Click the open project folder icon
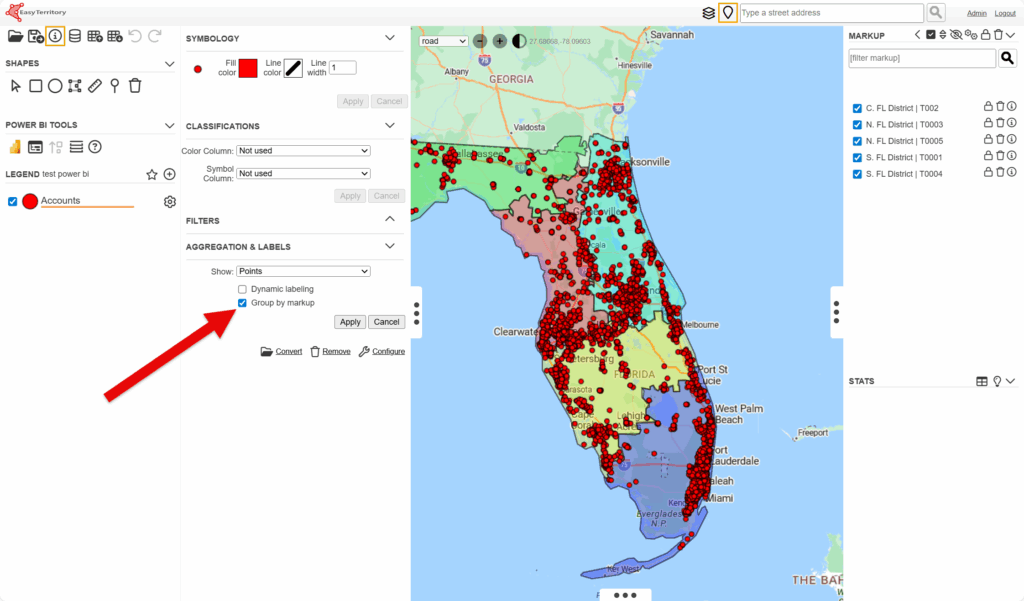The image size is (1024, 601). point(15,36)
